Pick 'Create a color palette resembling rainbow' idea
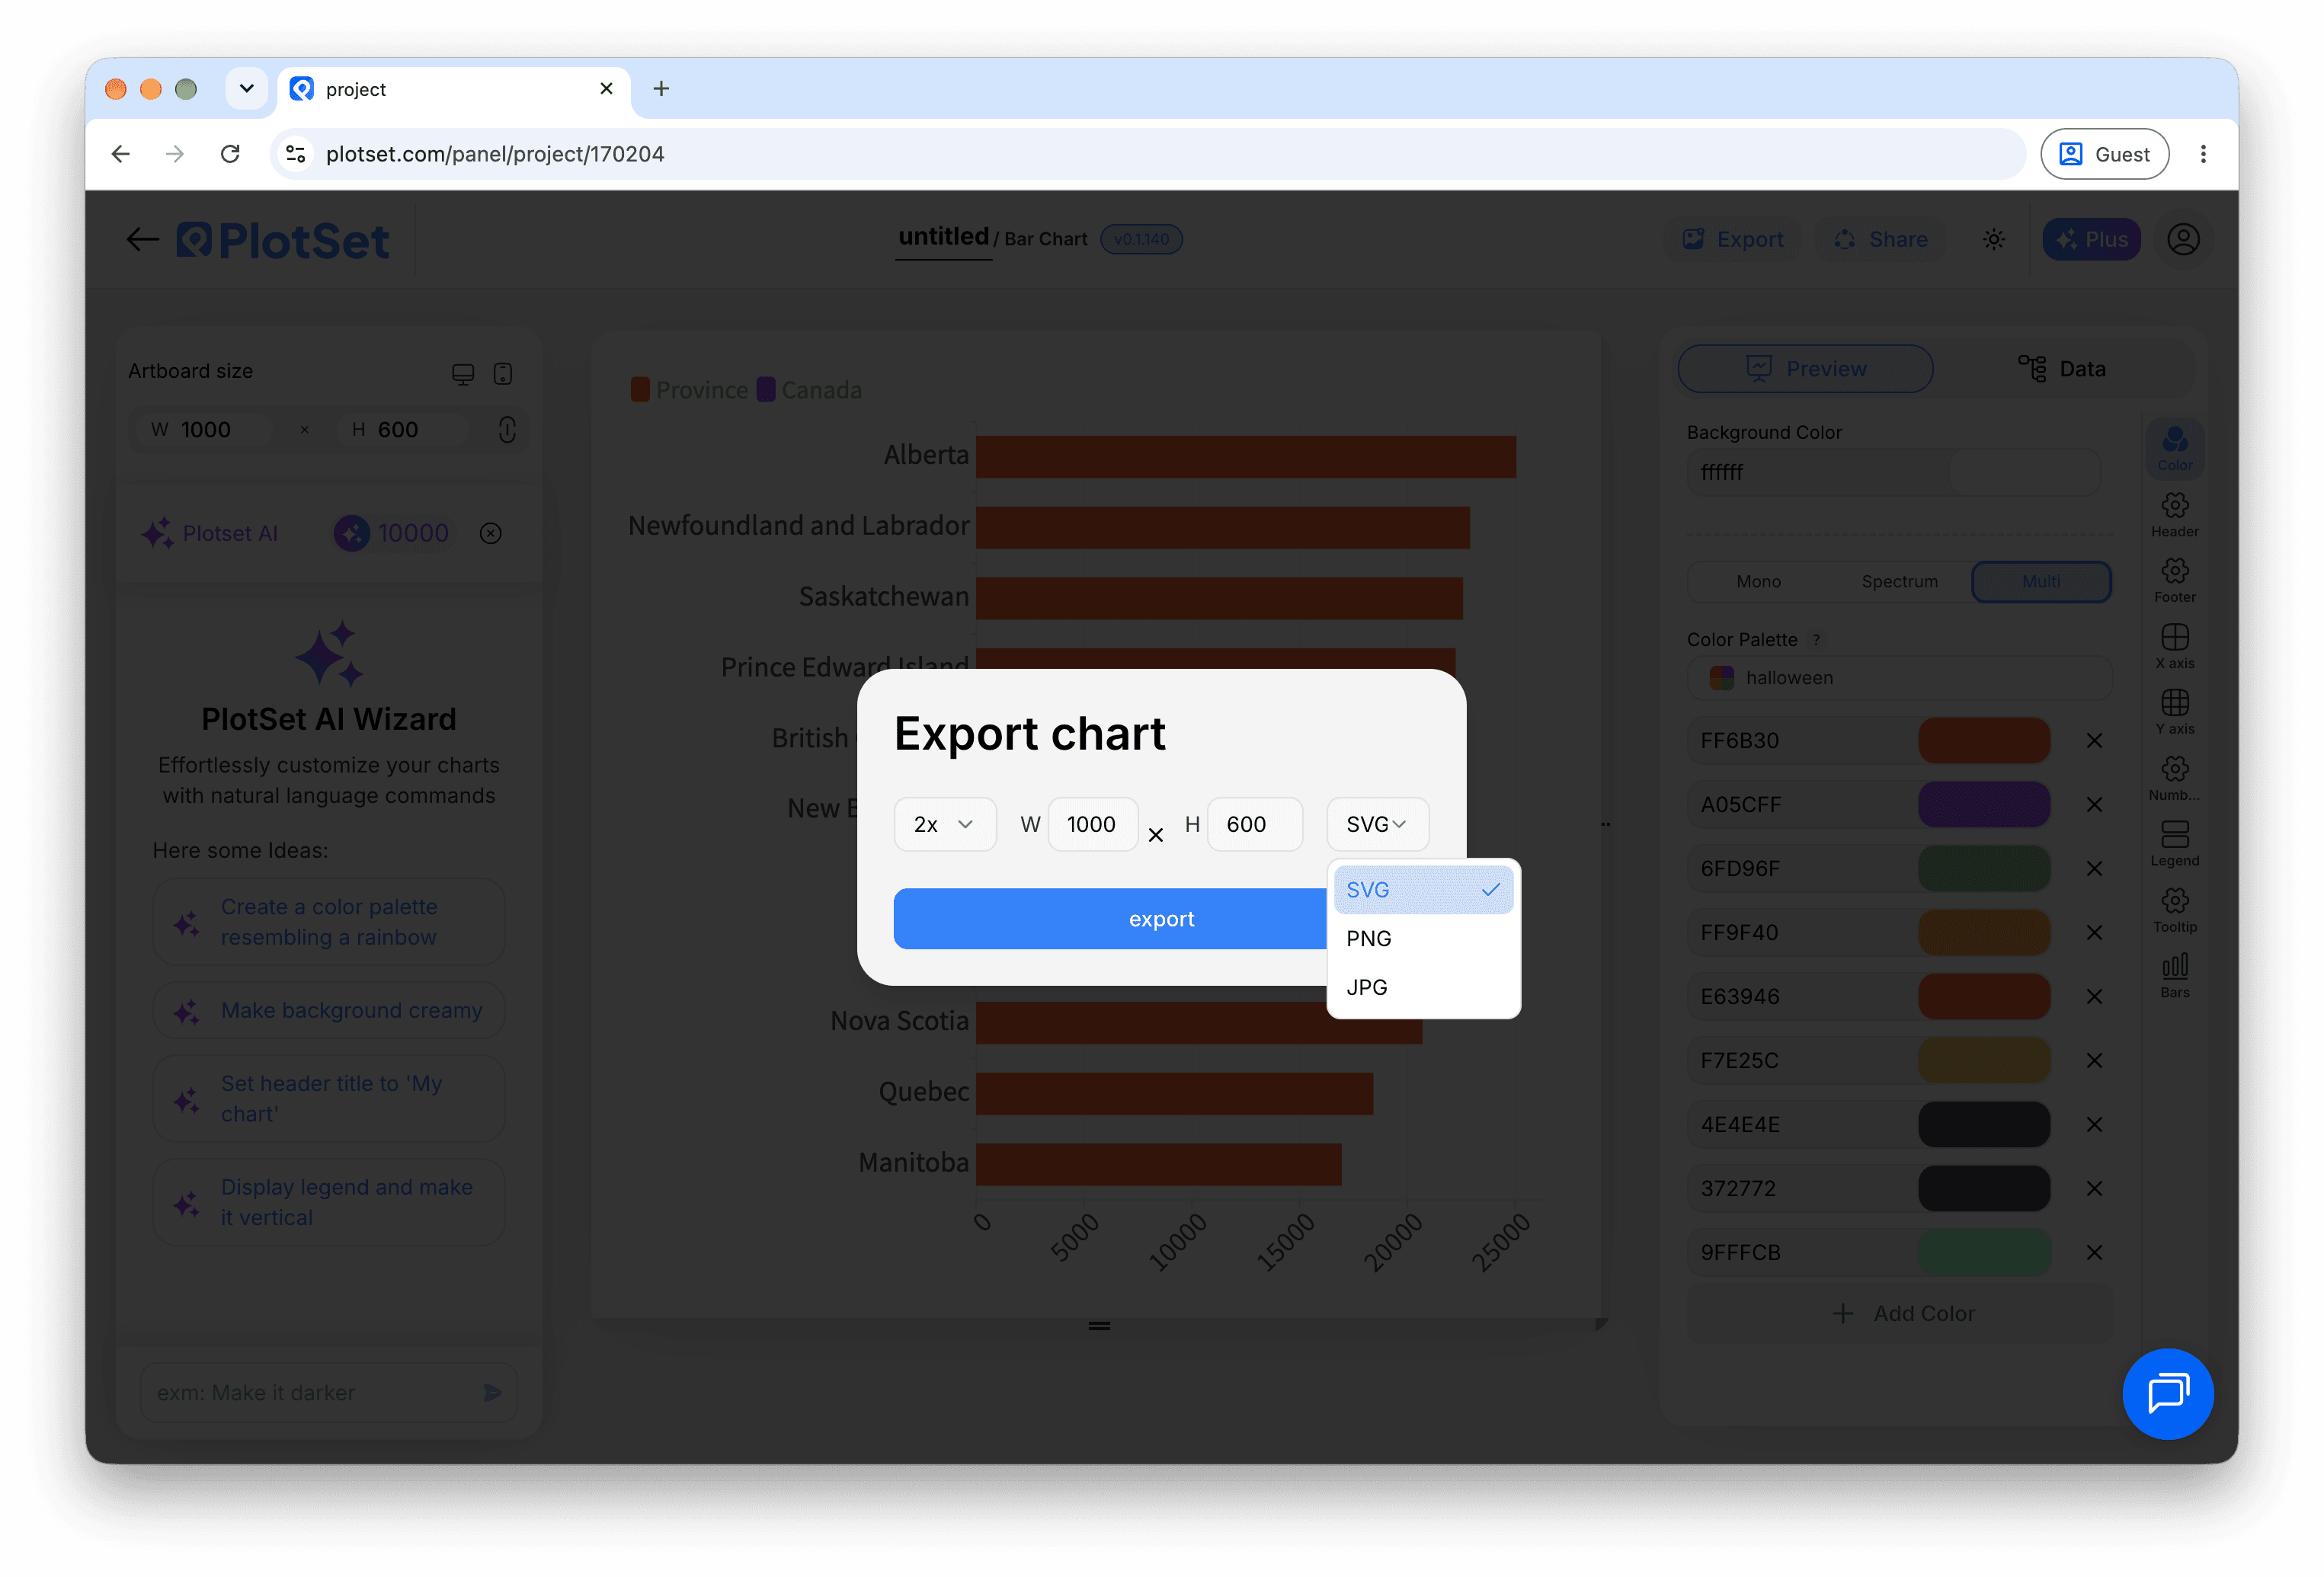Screen dimensions: 2324x1577 tap(328, 922)
